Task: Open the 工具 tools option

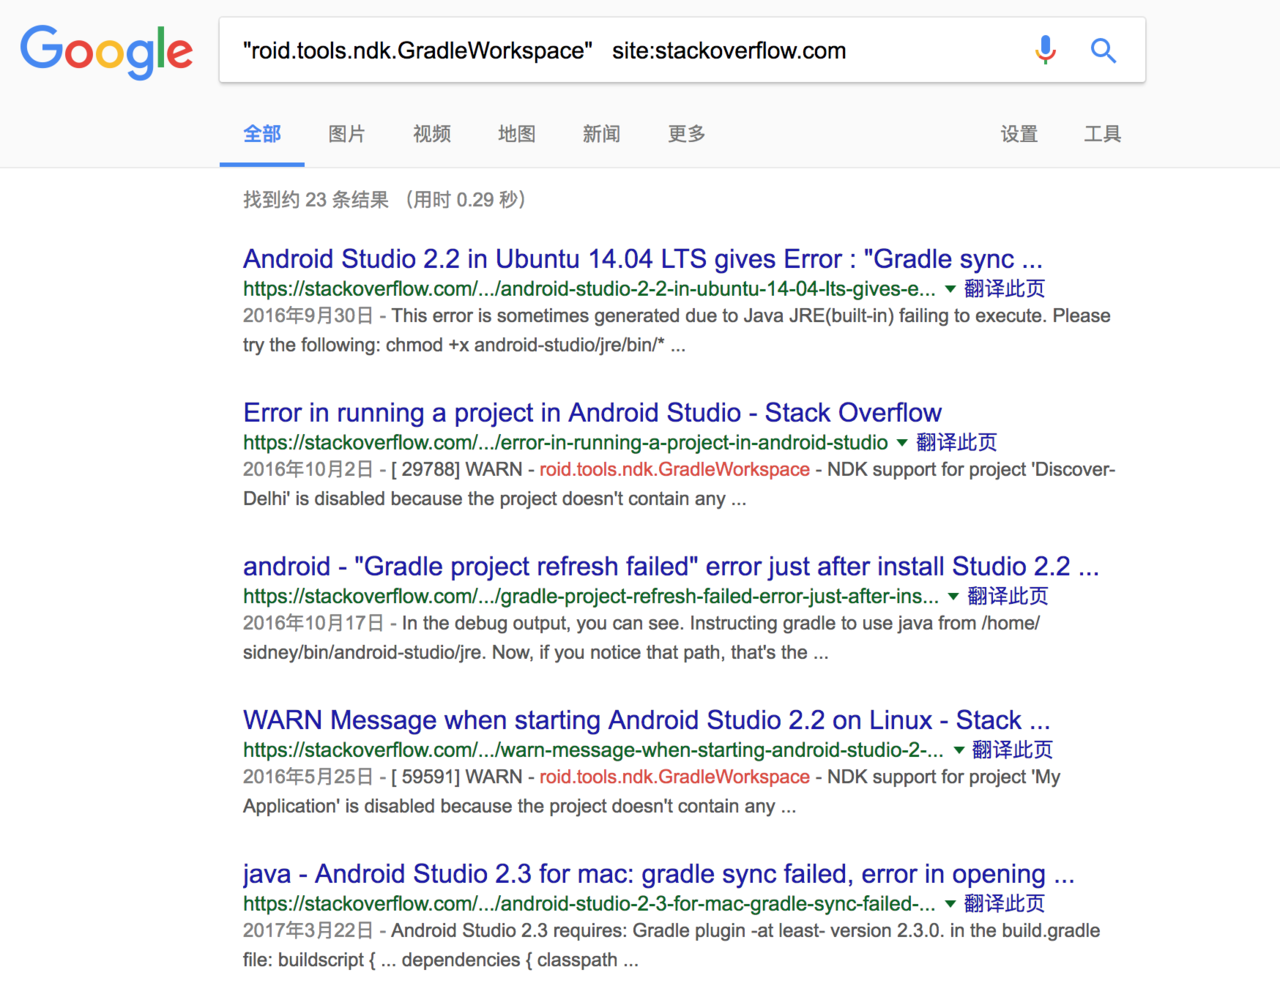Action: click(x=1103, y=134)
